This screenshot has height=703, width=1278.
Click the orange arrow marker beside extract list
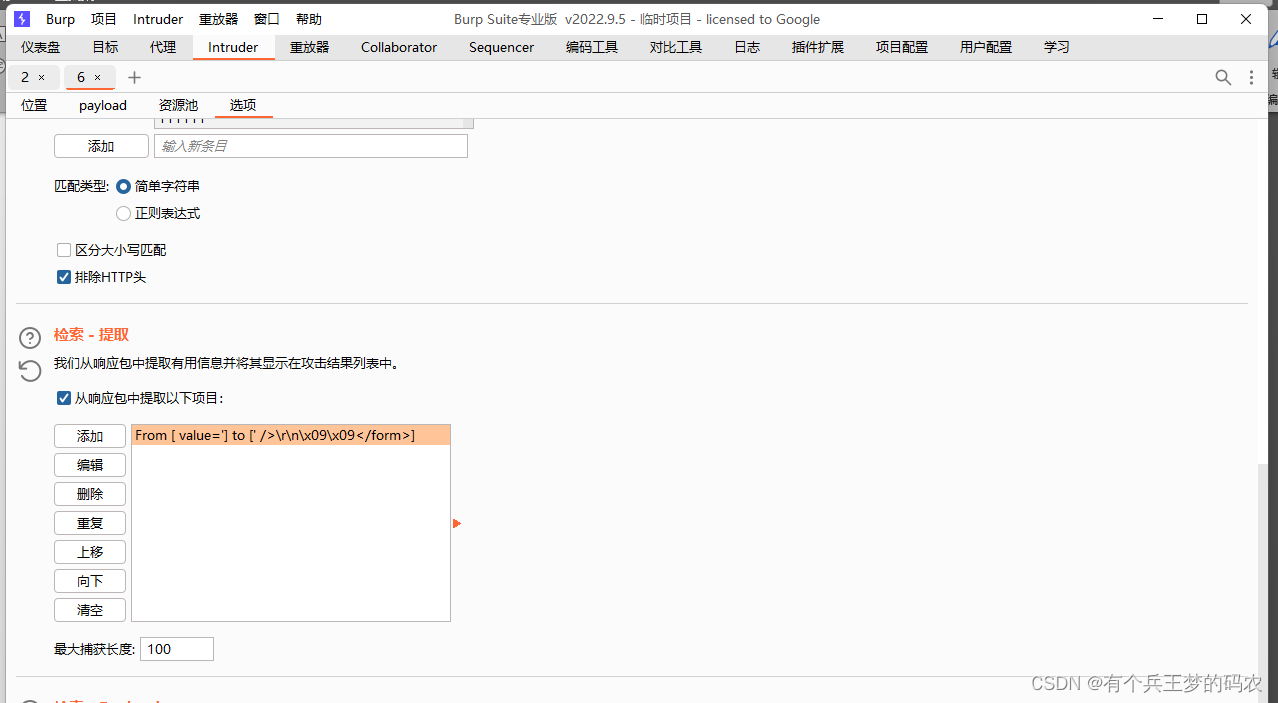(457, 522)
